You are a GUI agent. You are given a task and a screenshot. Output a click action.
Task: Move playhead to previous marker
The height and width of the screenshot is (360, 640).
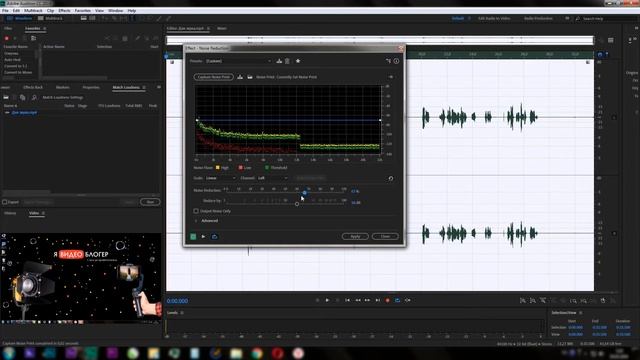(347, 300)
